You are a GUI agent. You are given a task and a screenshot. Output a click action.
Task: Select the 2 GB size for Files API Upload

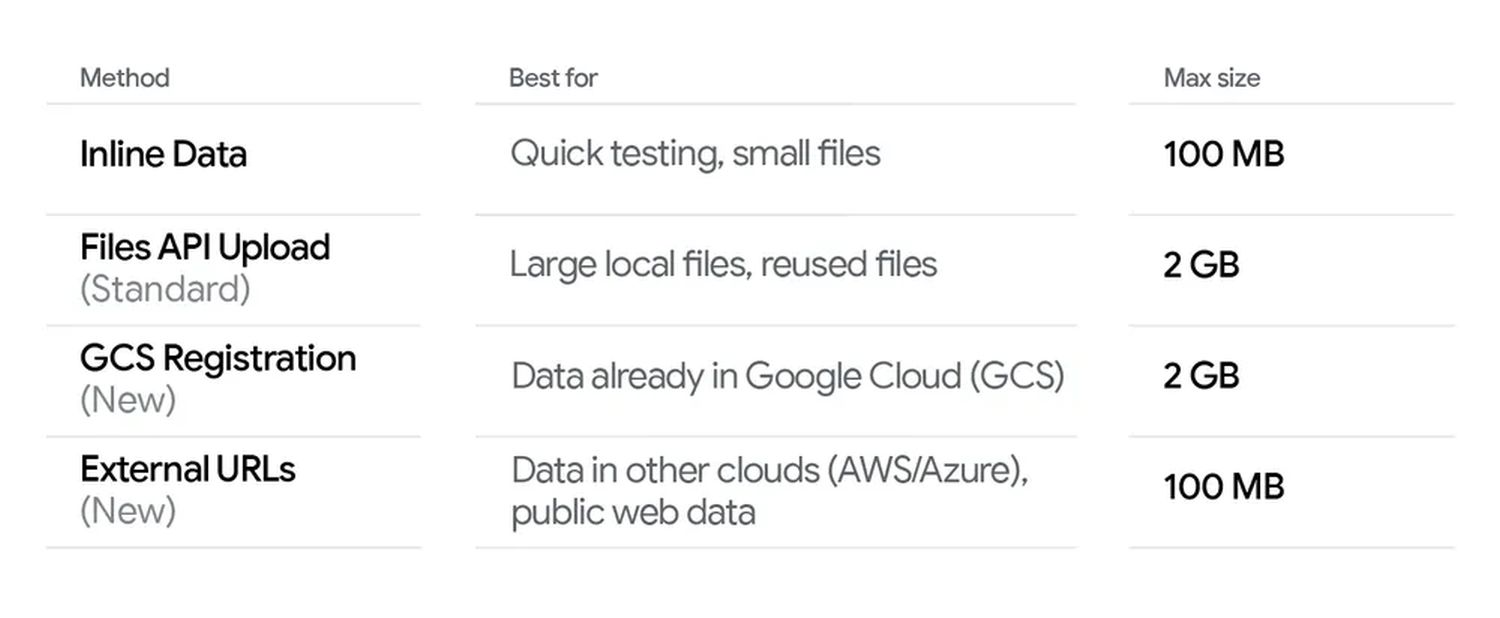point(1201,265)
